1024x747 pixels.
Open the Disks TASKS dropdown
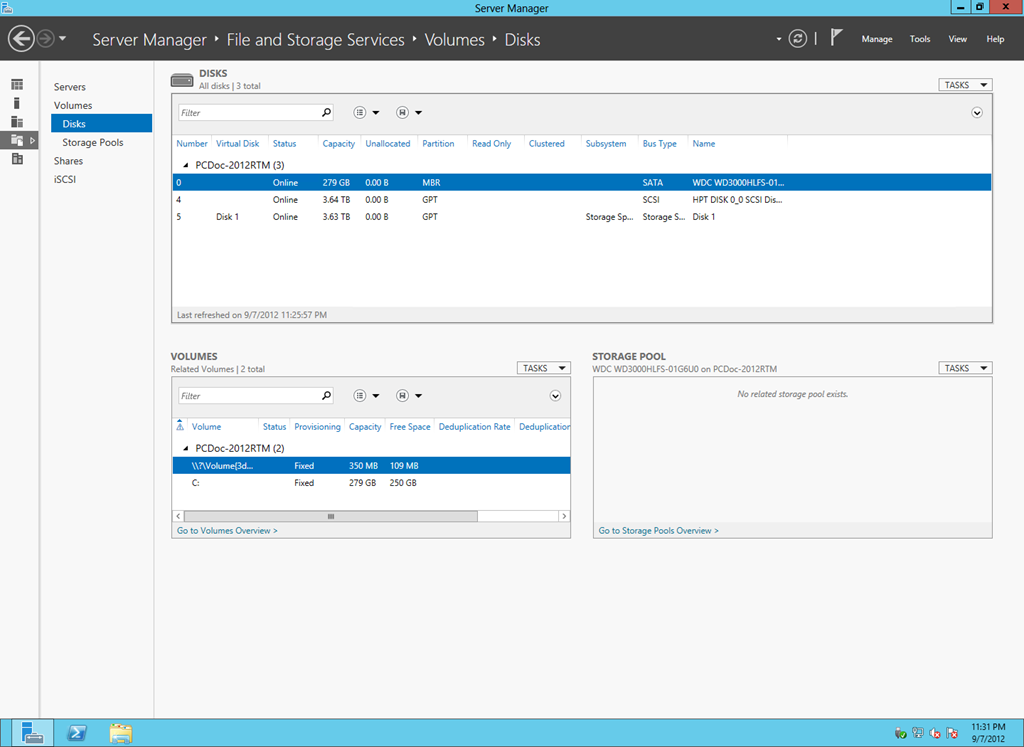[x=965, y=85]
